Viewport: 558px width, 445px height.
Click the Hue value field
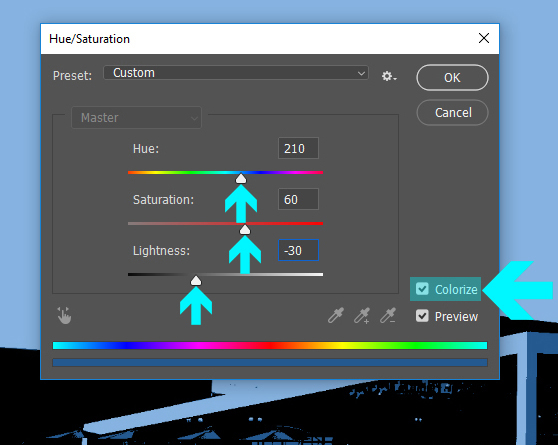coord(298,148)
